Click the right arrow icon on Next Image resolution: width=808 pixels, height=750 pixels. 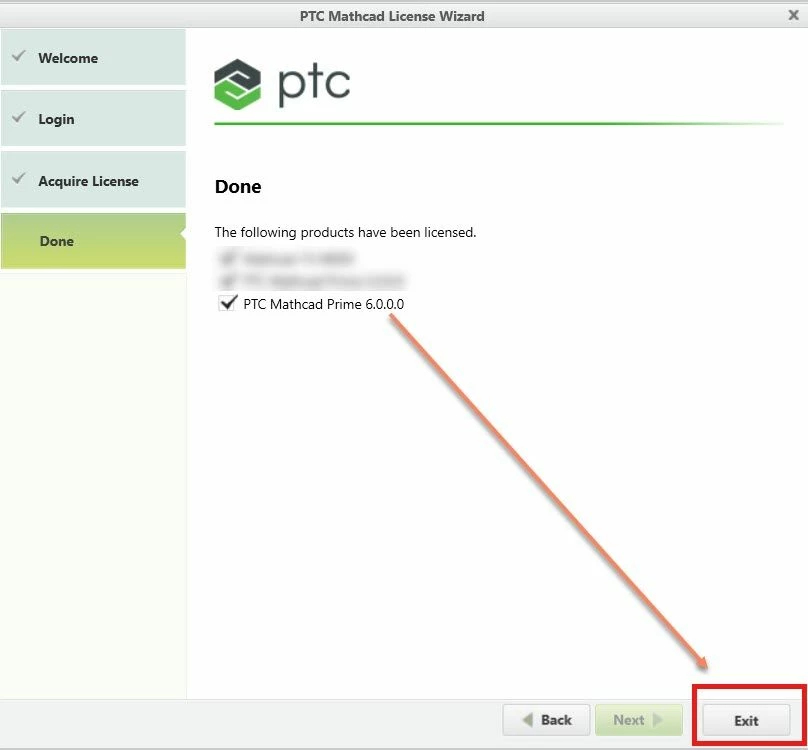(x=658, y=720)
